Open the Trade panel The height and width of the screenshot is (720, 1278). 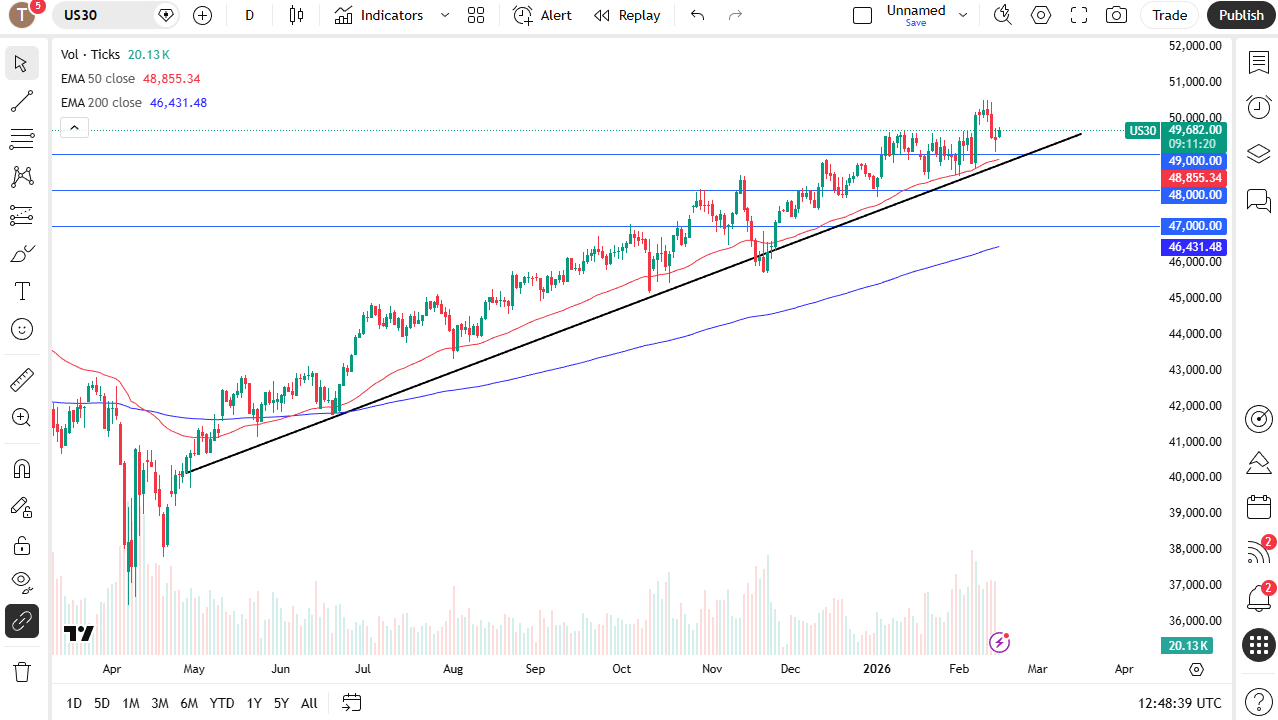coord(1169,15)
